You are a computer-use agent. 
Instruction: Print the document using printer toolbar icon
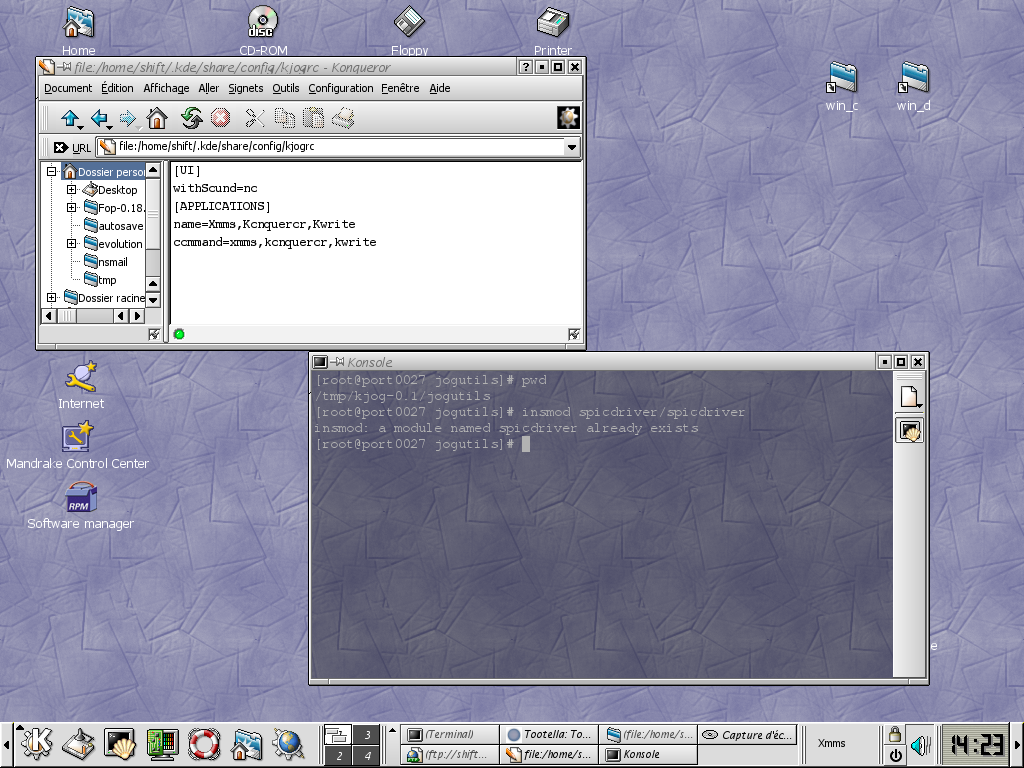click(343, 119)
